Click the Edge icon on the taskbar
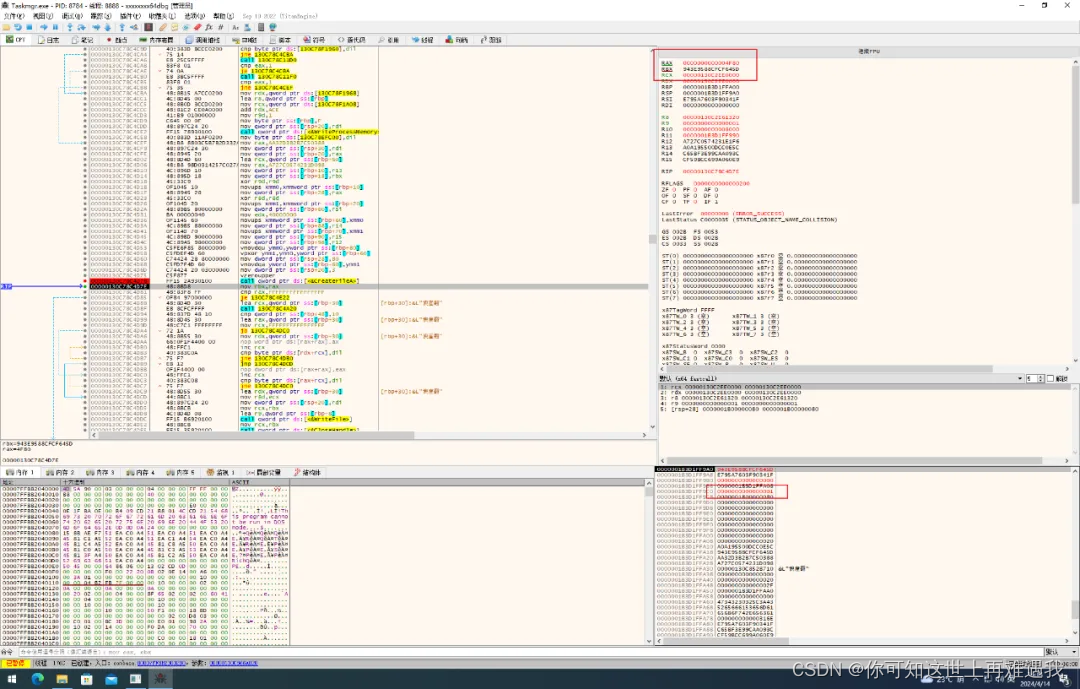 [37, 679]
